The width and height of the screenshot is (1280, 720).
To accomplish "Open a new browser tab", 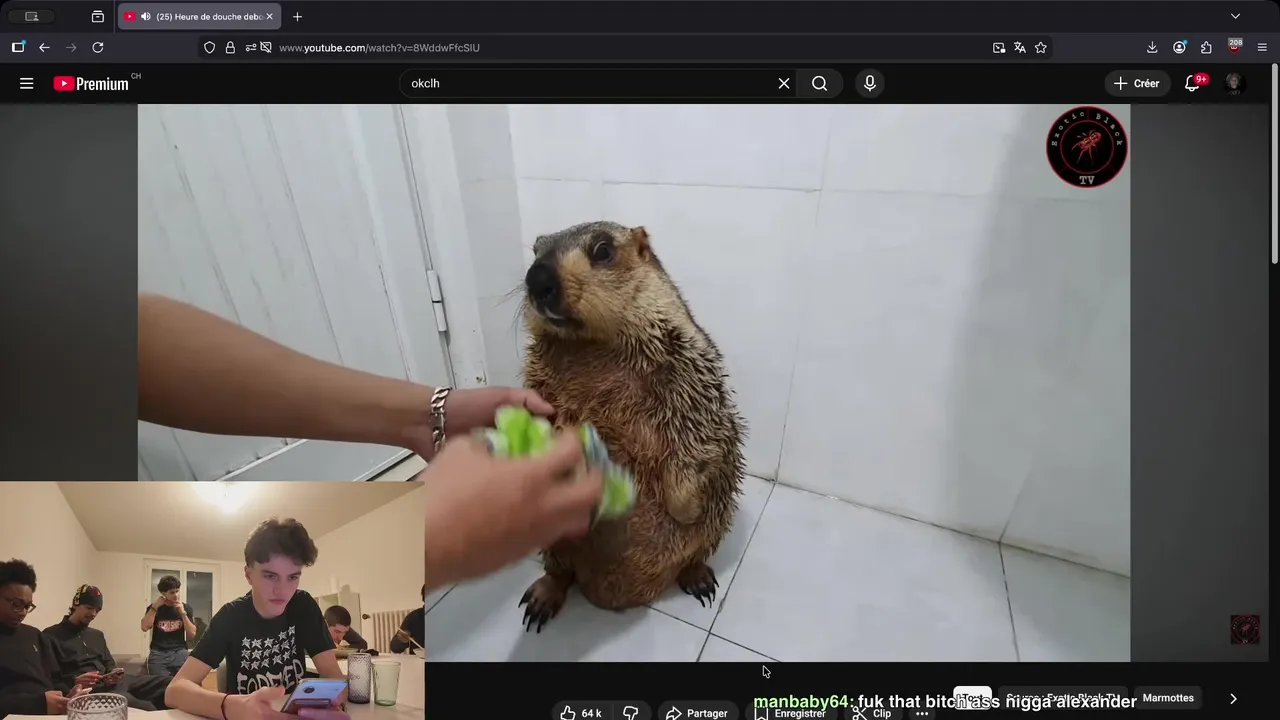I will (x=297, y=17).
